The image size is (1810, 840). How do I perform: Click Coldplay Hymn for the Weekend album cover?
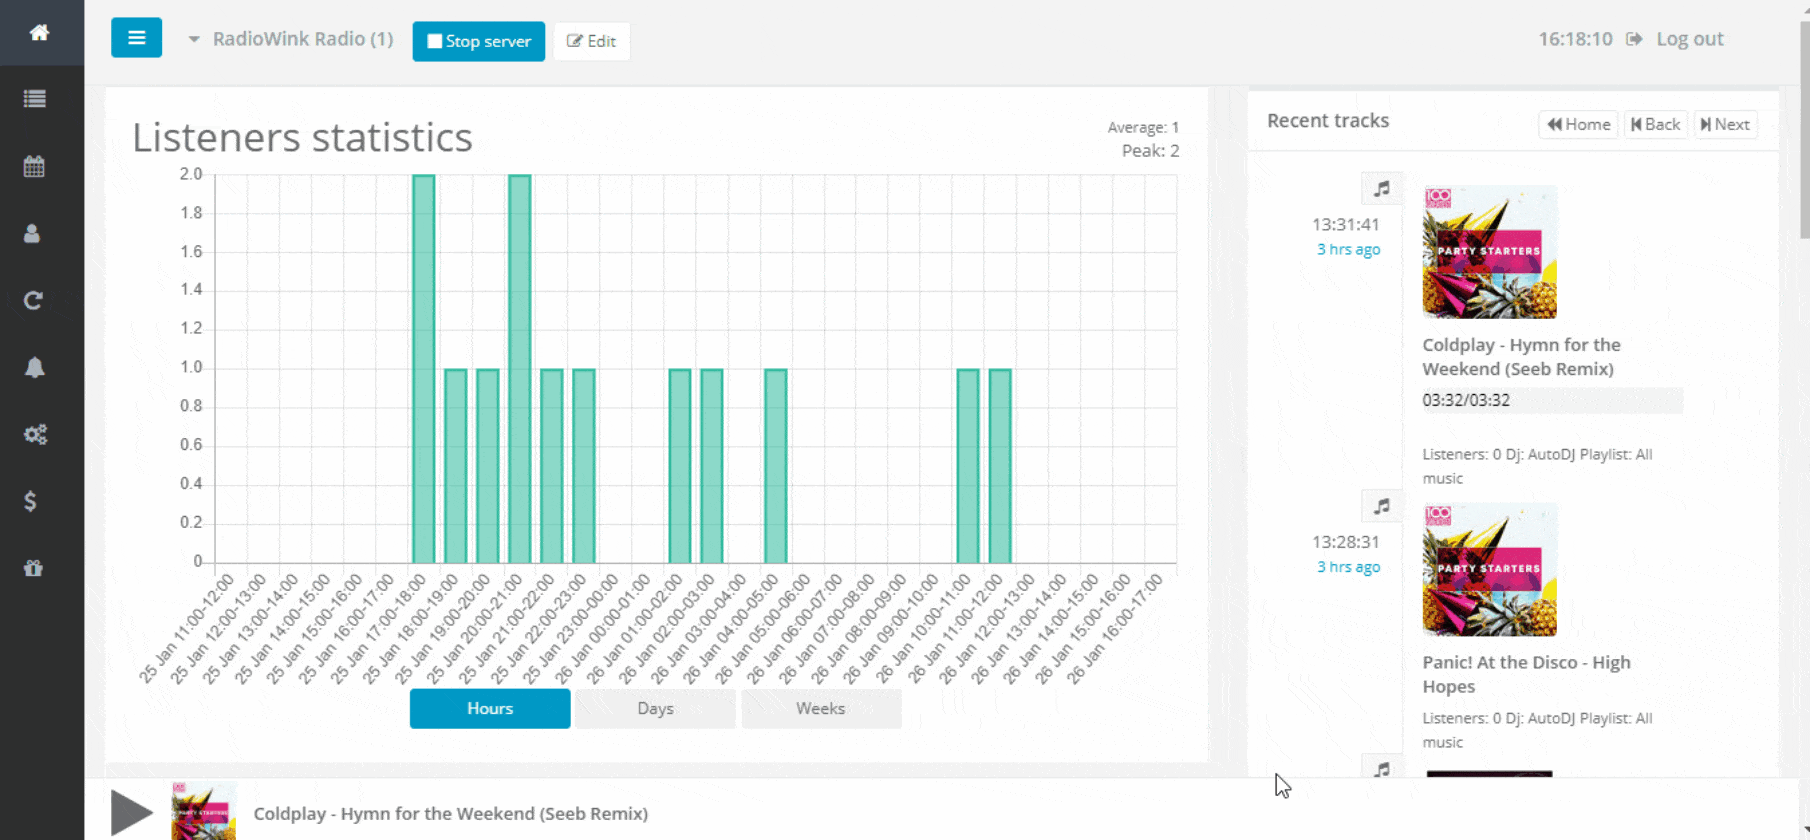pos(1489,252)
